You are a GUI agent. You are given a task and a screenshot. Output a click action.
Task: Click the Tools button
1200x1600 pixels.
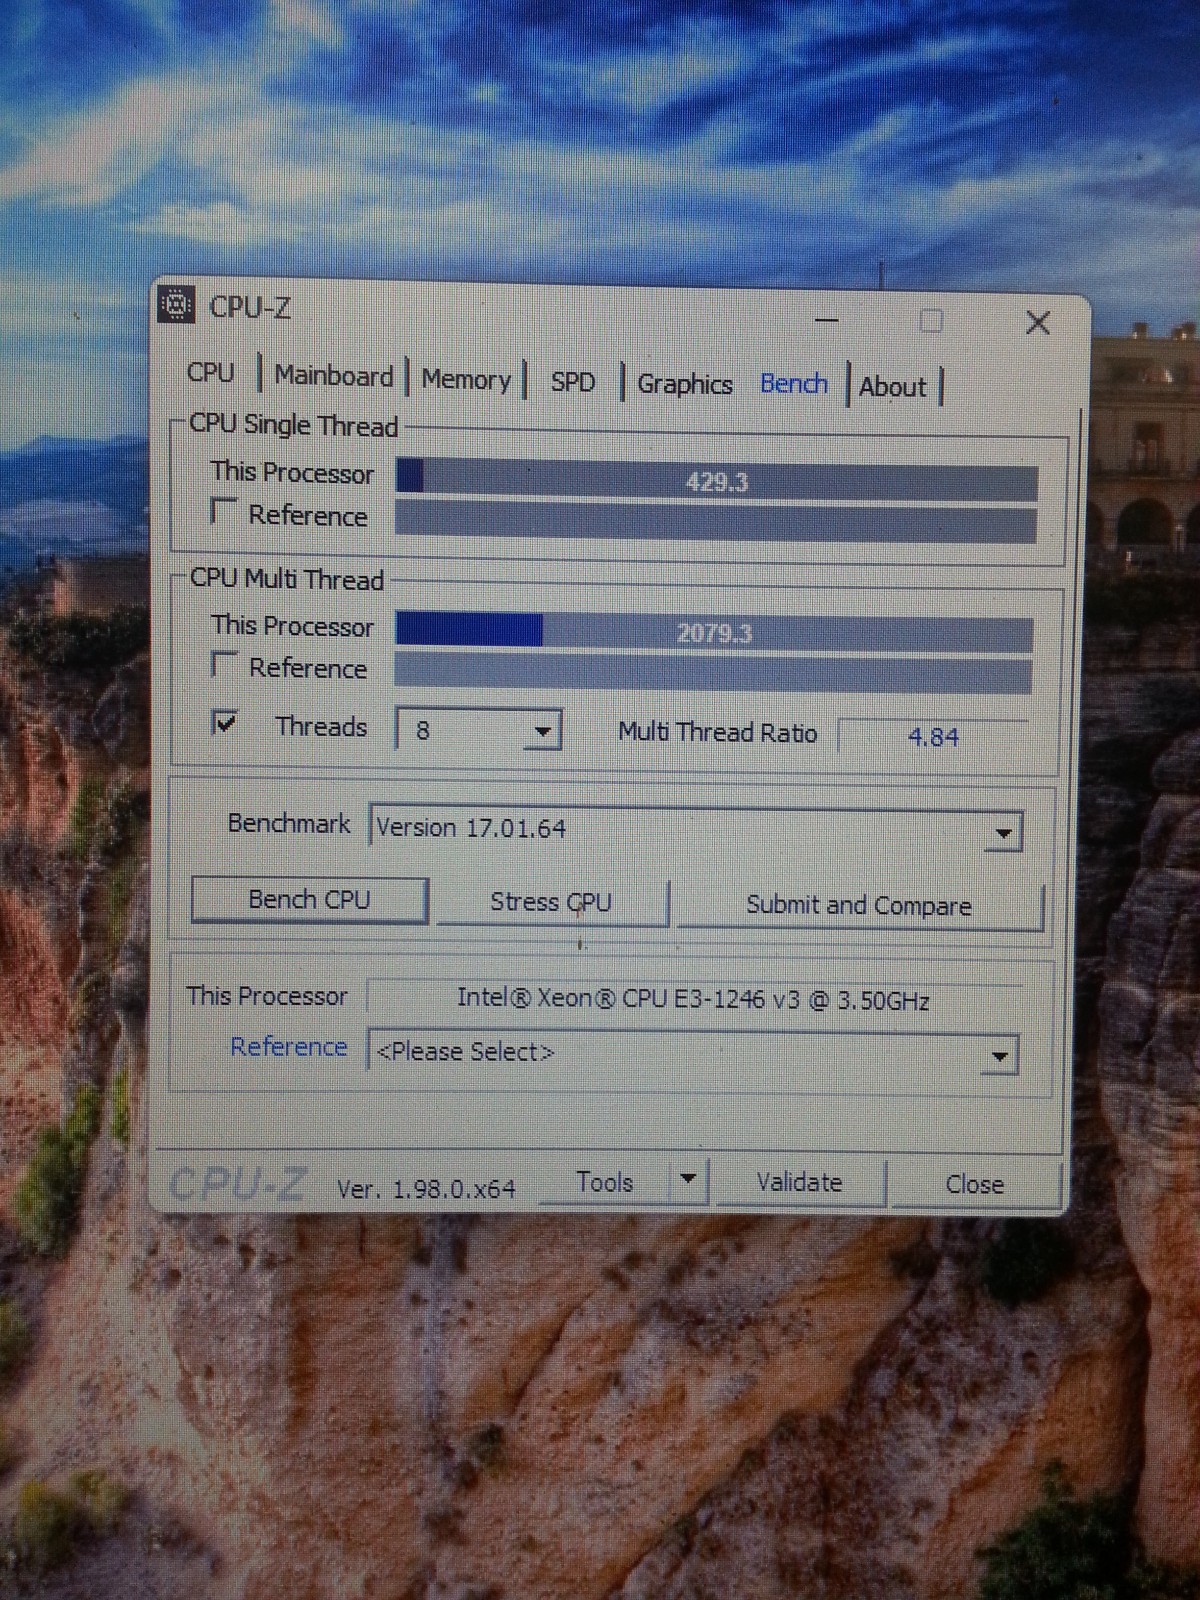(x=605, y=1182)
